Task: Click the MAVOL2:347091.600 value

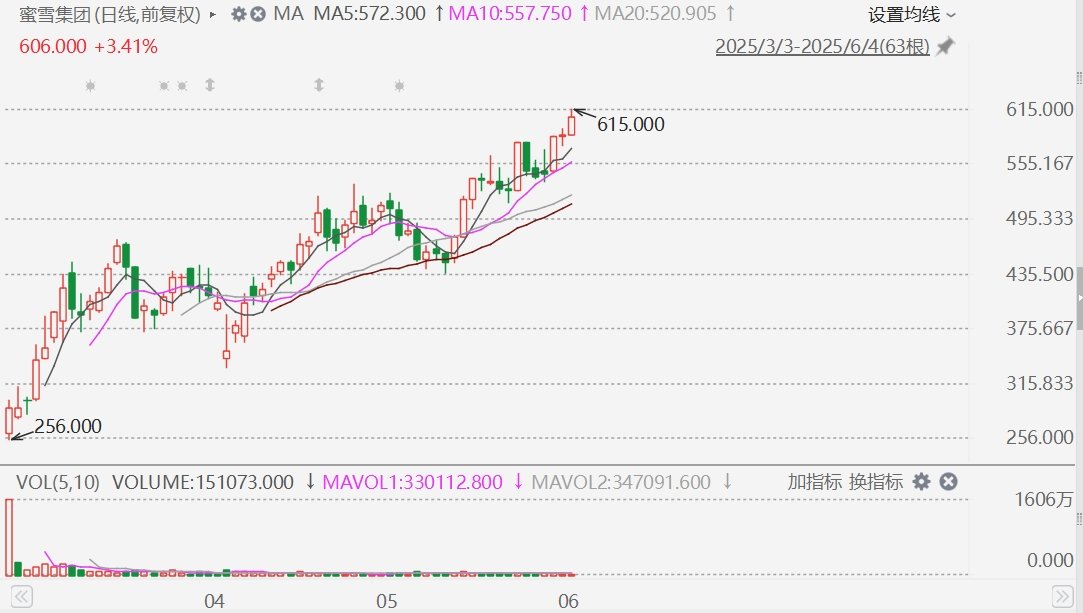Action: (x=621, y=481)
